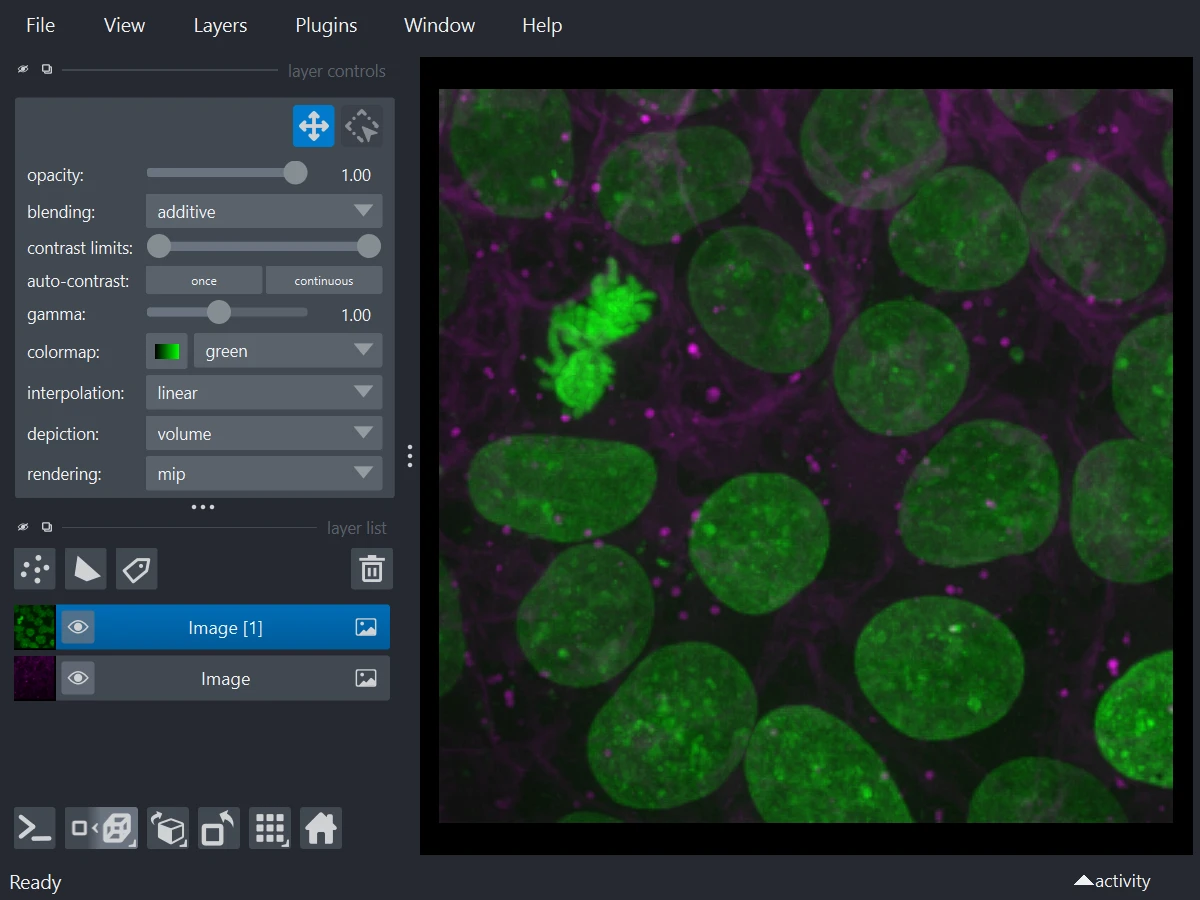This screenshot has height=900, width=1200.
Task: Hide the Image [1] layer
Action: point(78,628)
